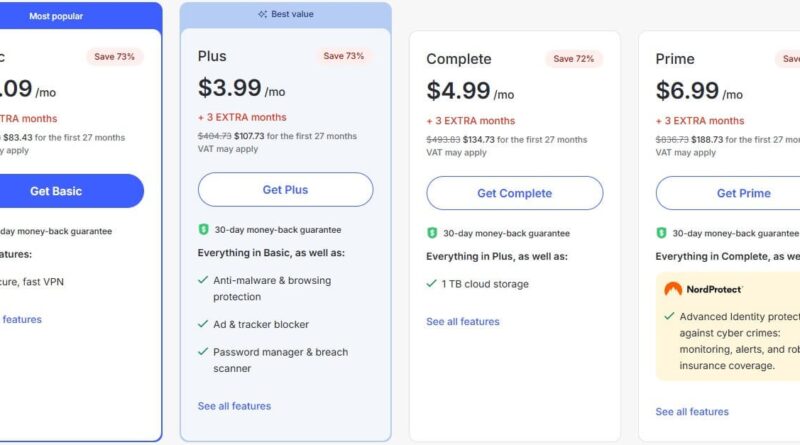Open See all features under Plus

click(234, 406)
